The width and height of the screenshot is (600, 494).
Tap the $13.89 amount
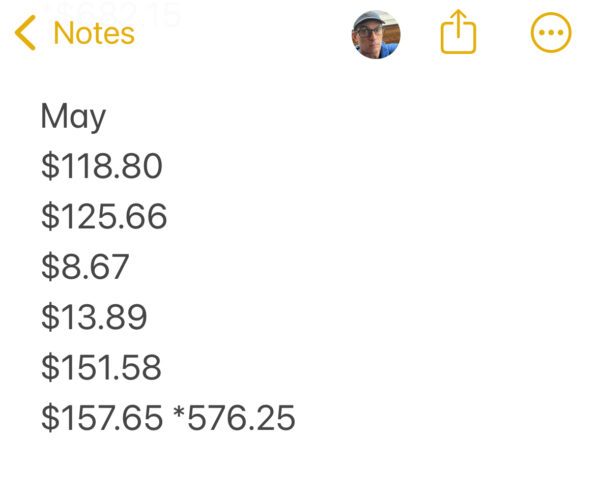point(94,316)
